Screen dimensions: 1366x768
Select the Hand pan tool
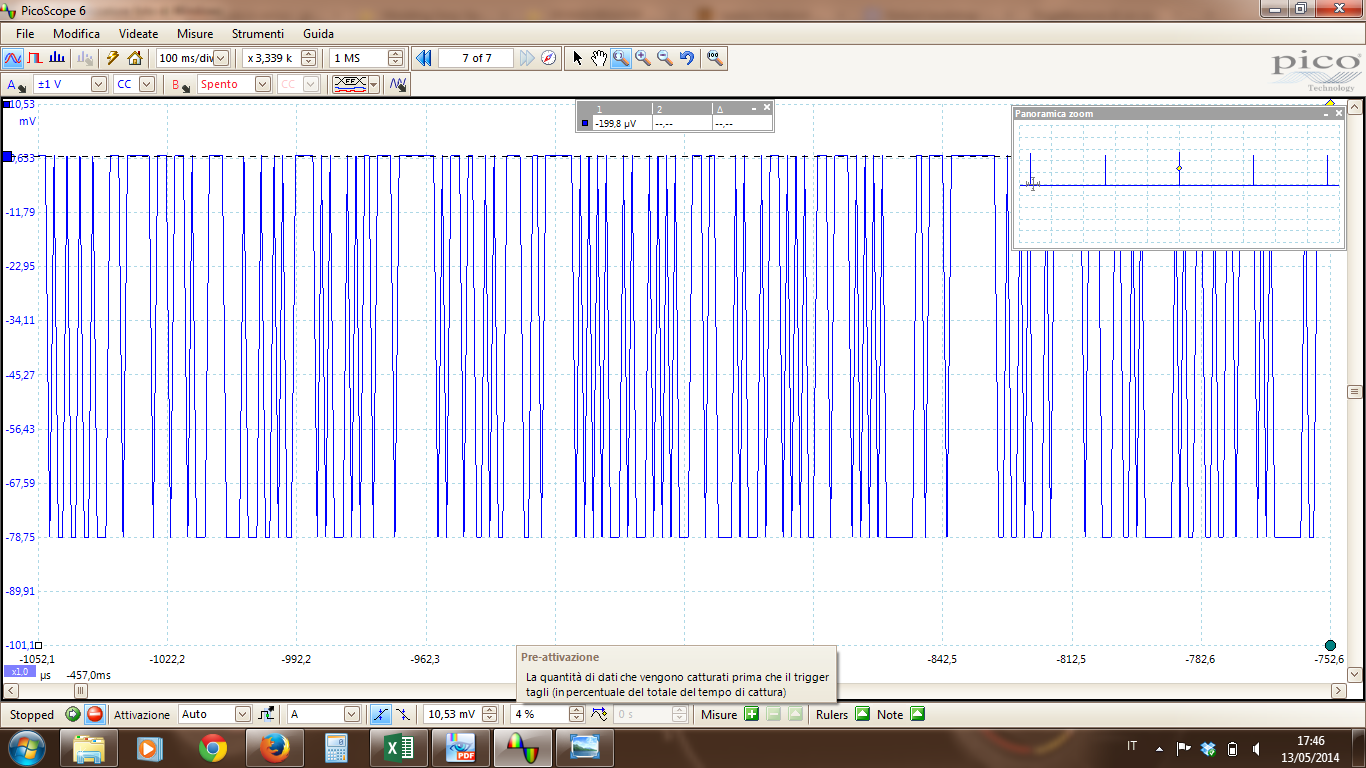(598, 58)
